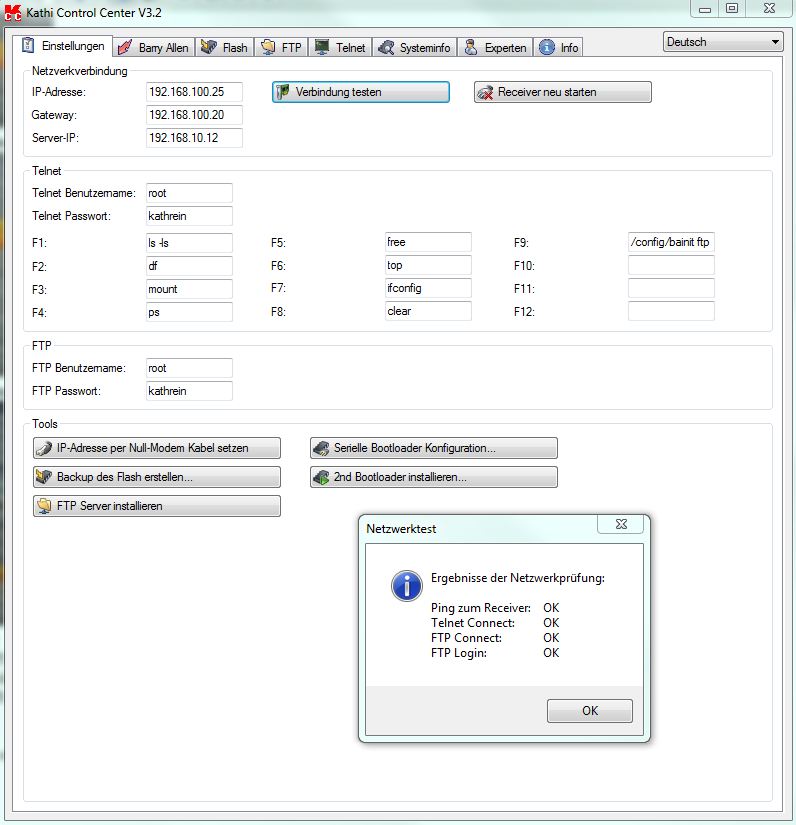Open the Experten tab

coord(495,47)
